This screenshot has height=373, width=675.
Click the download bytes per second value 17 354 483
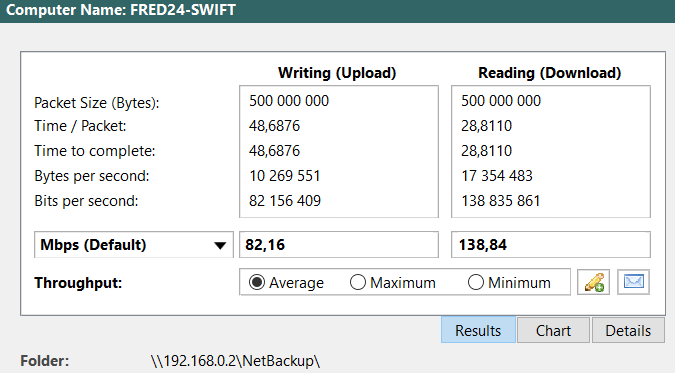[x=497, y=176]
